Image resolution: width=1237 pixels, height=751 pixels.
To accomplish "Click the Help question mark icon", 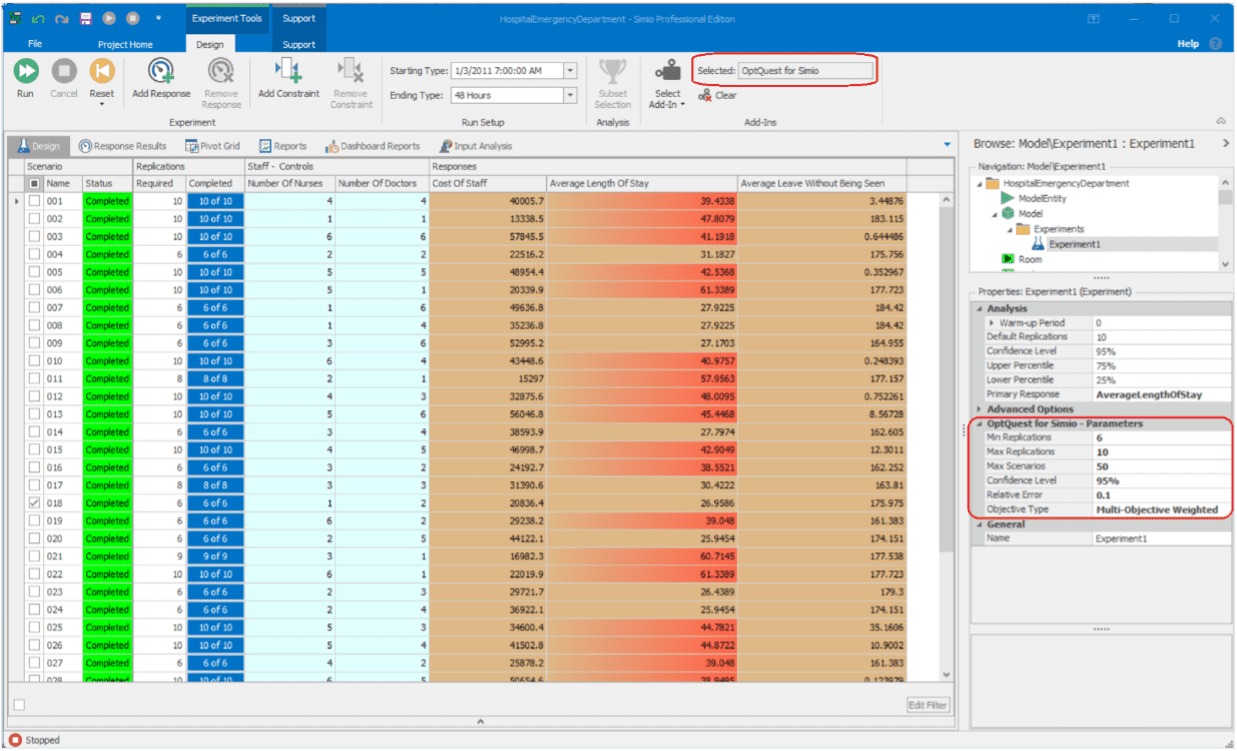I will (x=1216, y=44).
